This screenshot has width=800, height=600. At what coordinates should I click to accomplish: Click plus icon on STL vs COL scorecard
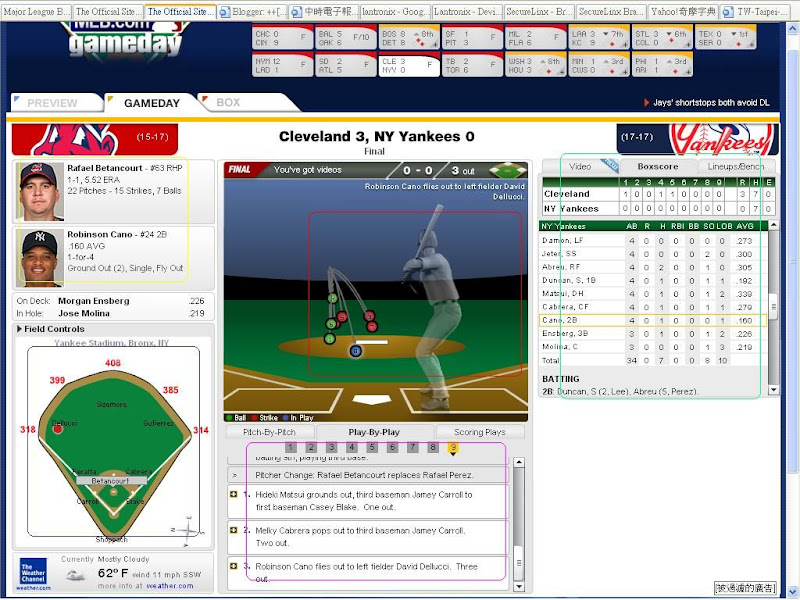(x=688, y=45)
